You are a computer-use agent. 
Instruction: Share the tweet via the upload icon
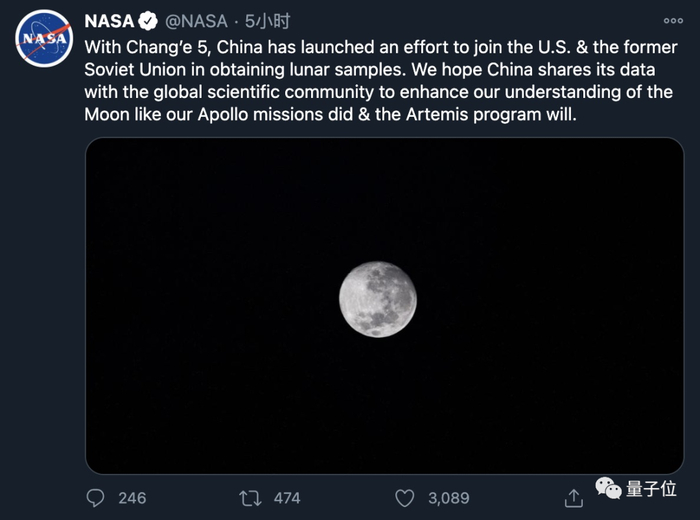click(574, 497)
